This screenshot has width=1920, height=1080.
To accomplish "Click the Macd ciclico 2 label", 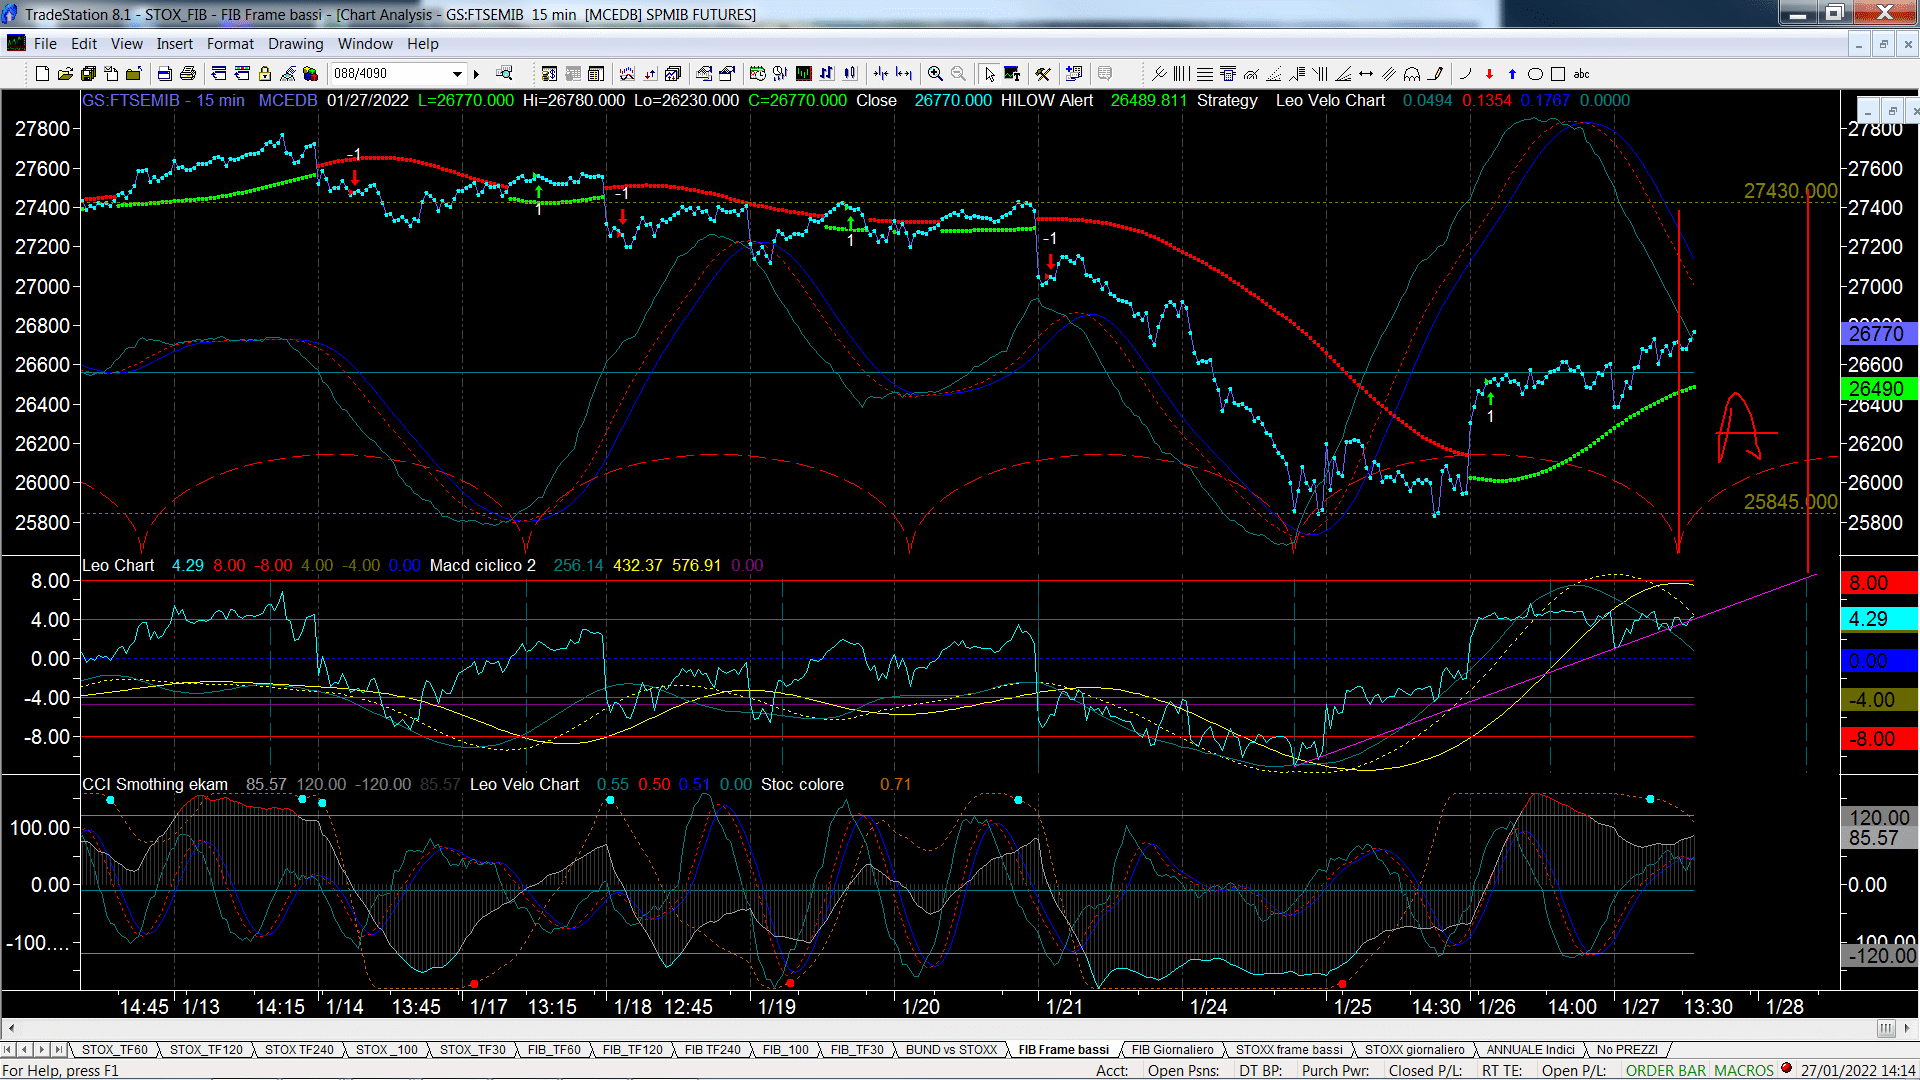I will coord(483,565).
